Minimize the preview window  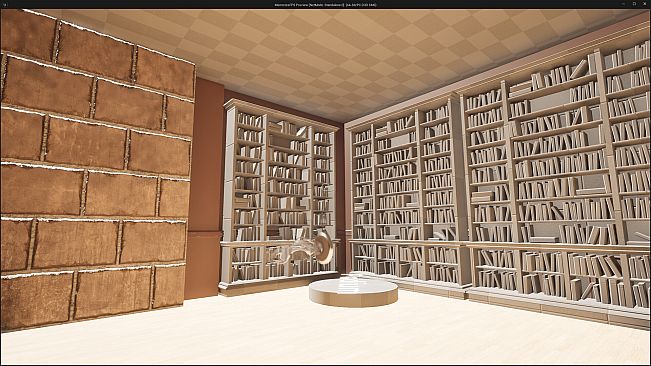point(624,4)
